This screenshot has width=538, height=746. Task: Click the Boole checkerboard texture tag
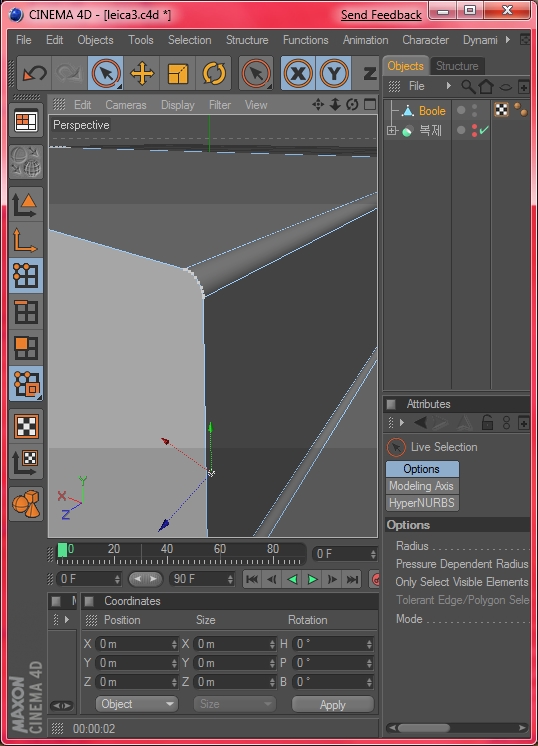tap(501, 110)
